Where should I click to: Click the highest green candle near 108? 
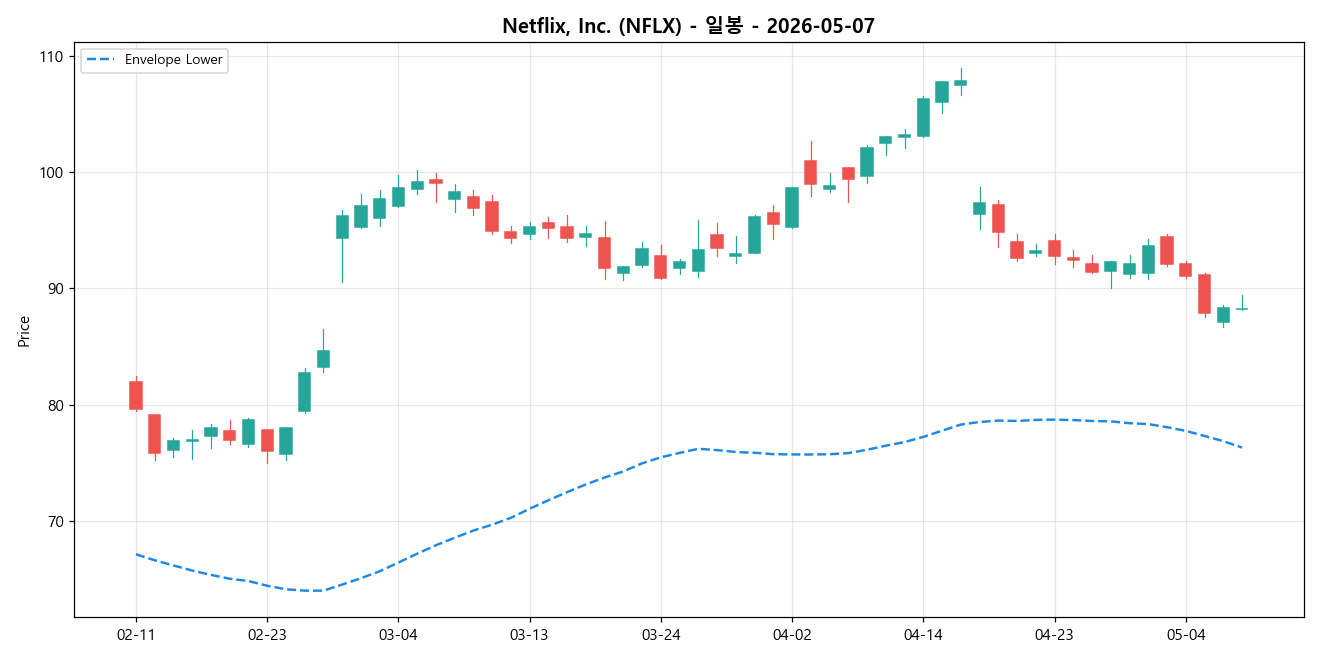[960, 83]
